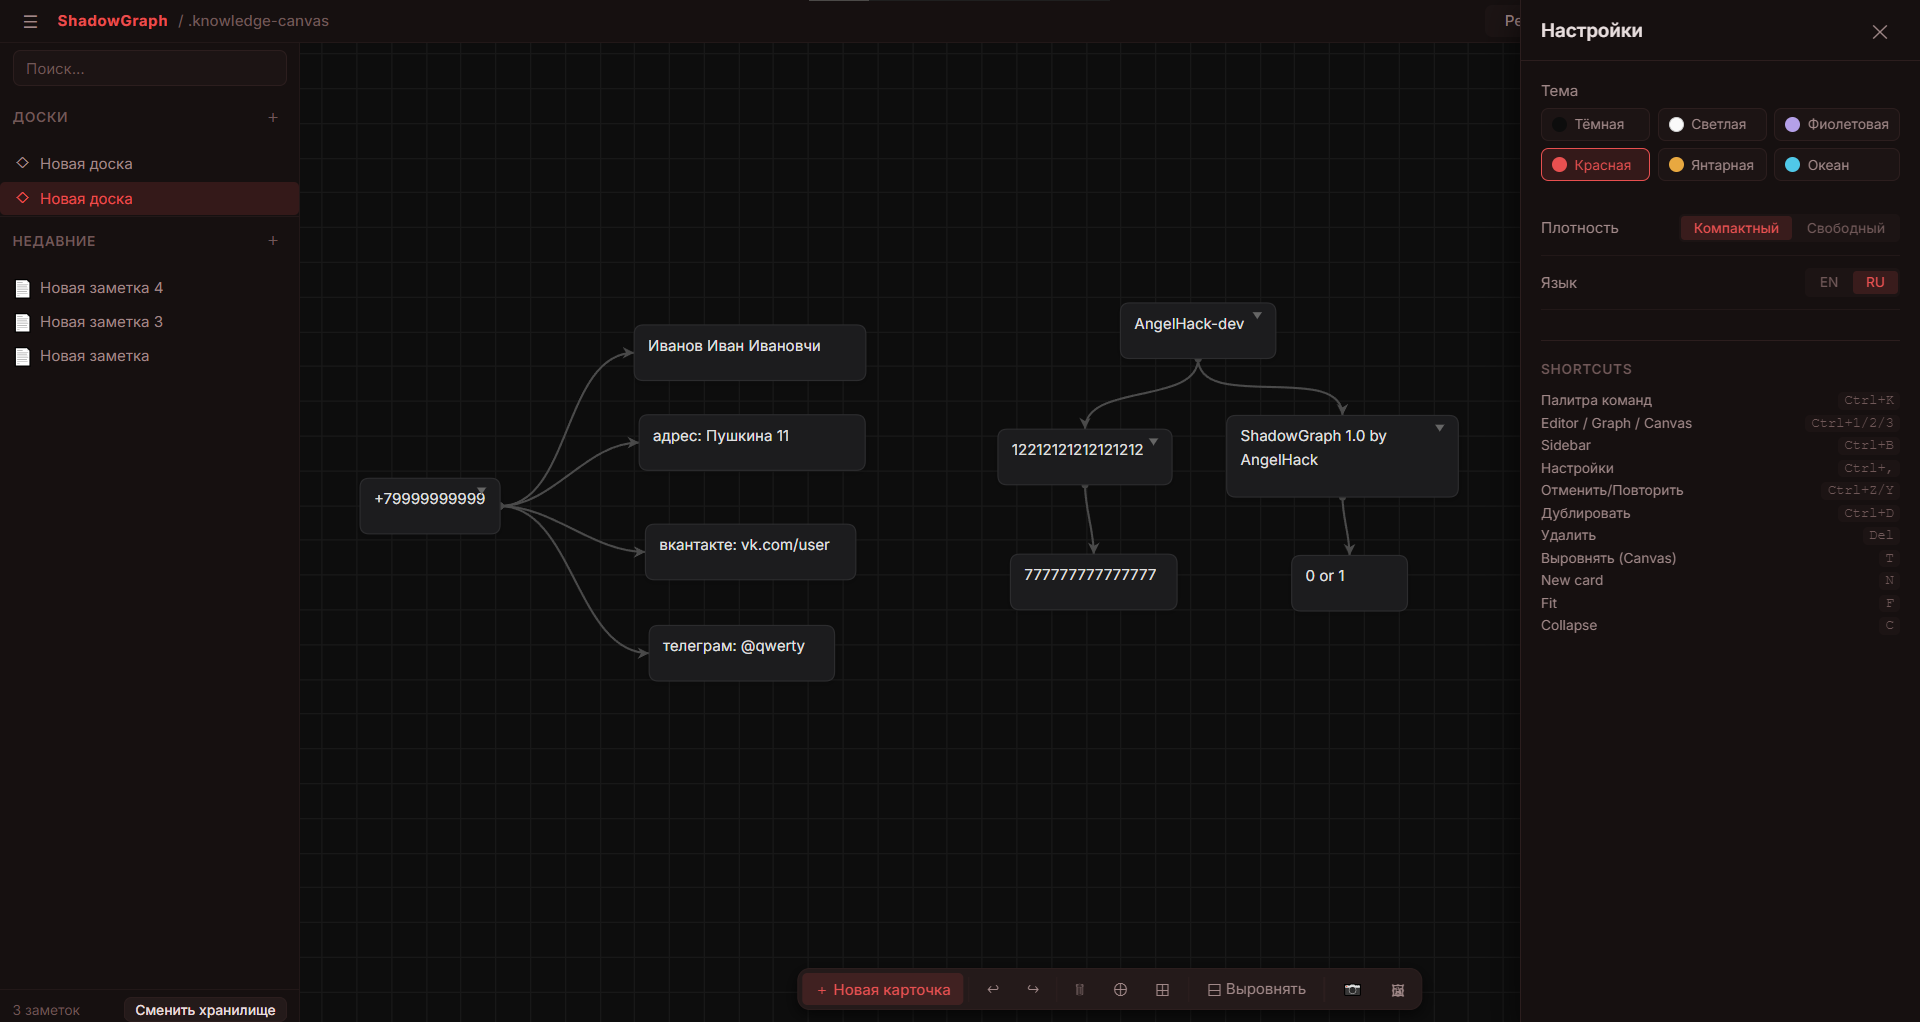Screen dimensions: 1920x1022
Task: Click the camera snapshot icon
Action: [x=1352, y=989]
